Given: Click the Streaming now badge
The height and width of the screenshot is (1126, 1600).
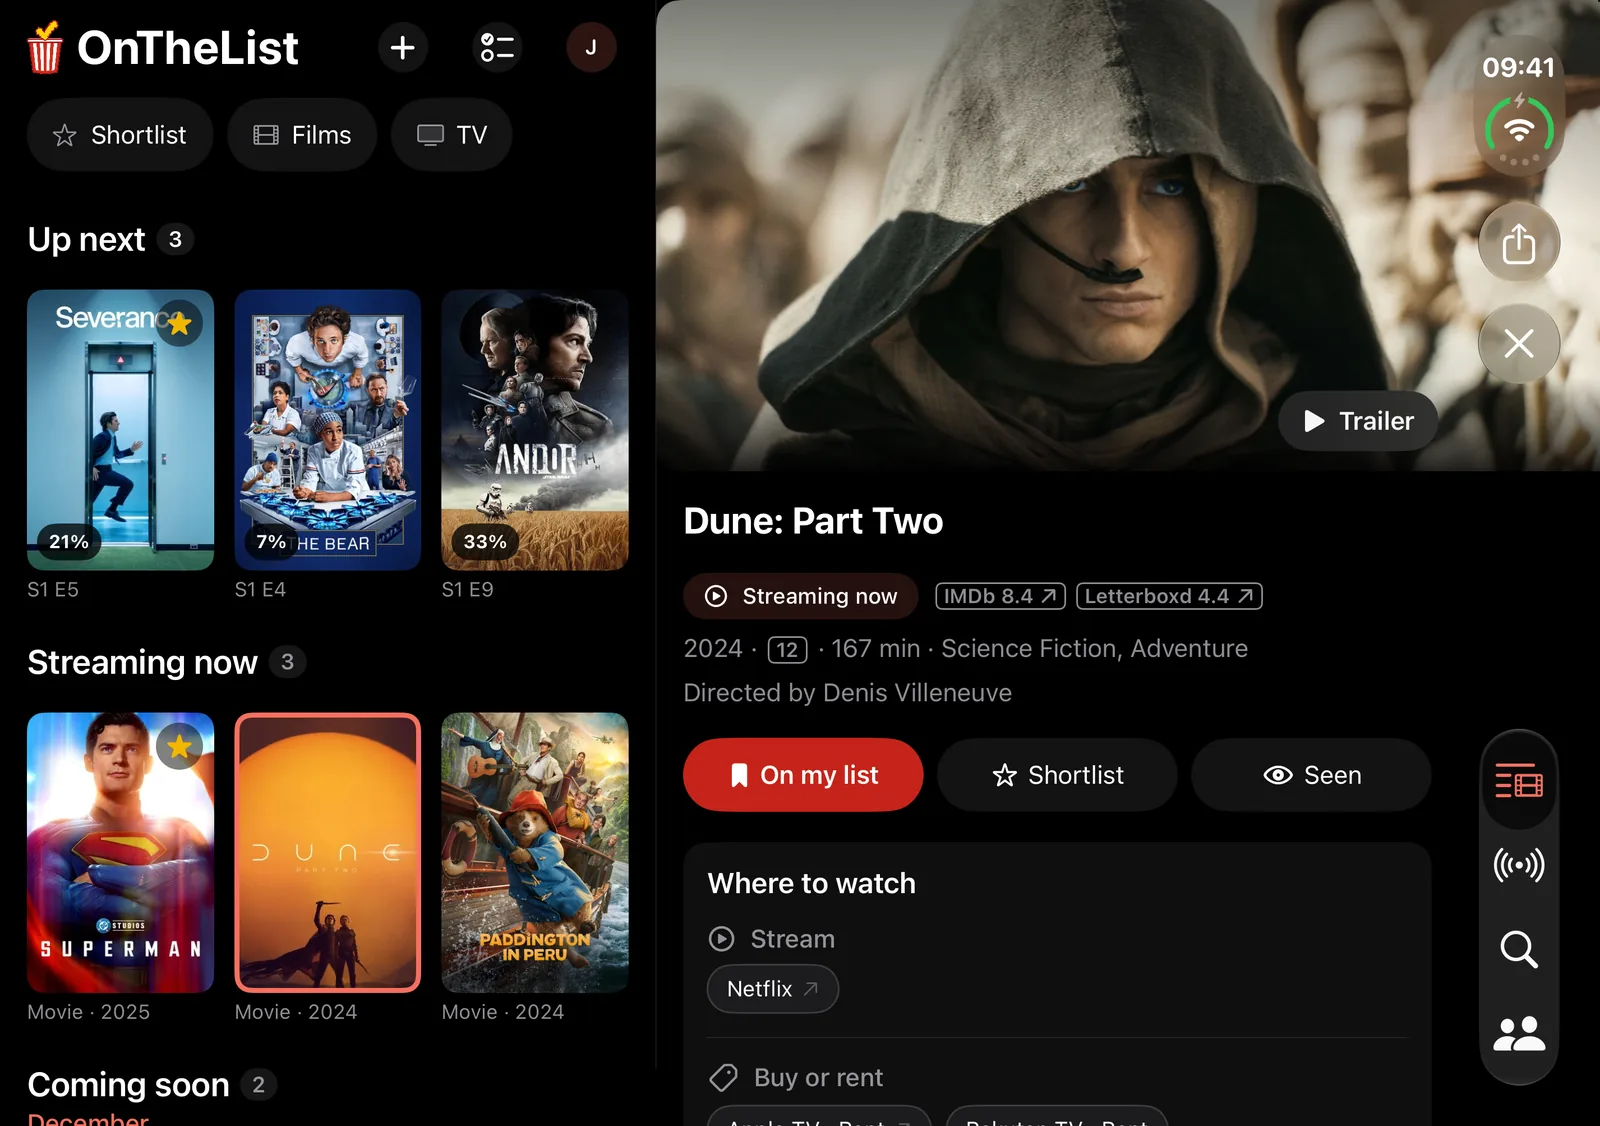Looking at the screenshot, I should point(801,596).
